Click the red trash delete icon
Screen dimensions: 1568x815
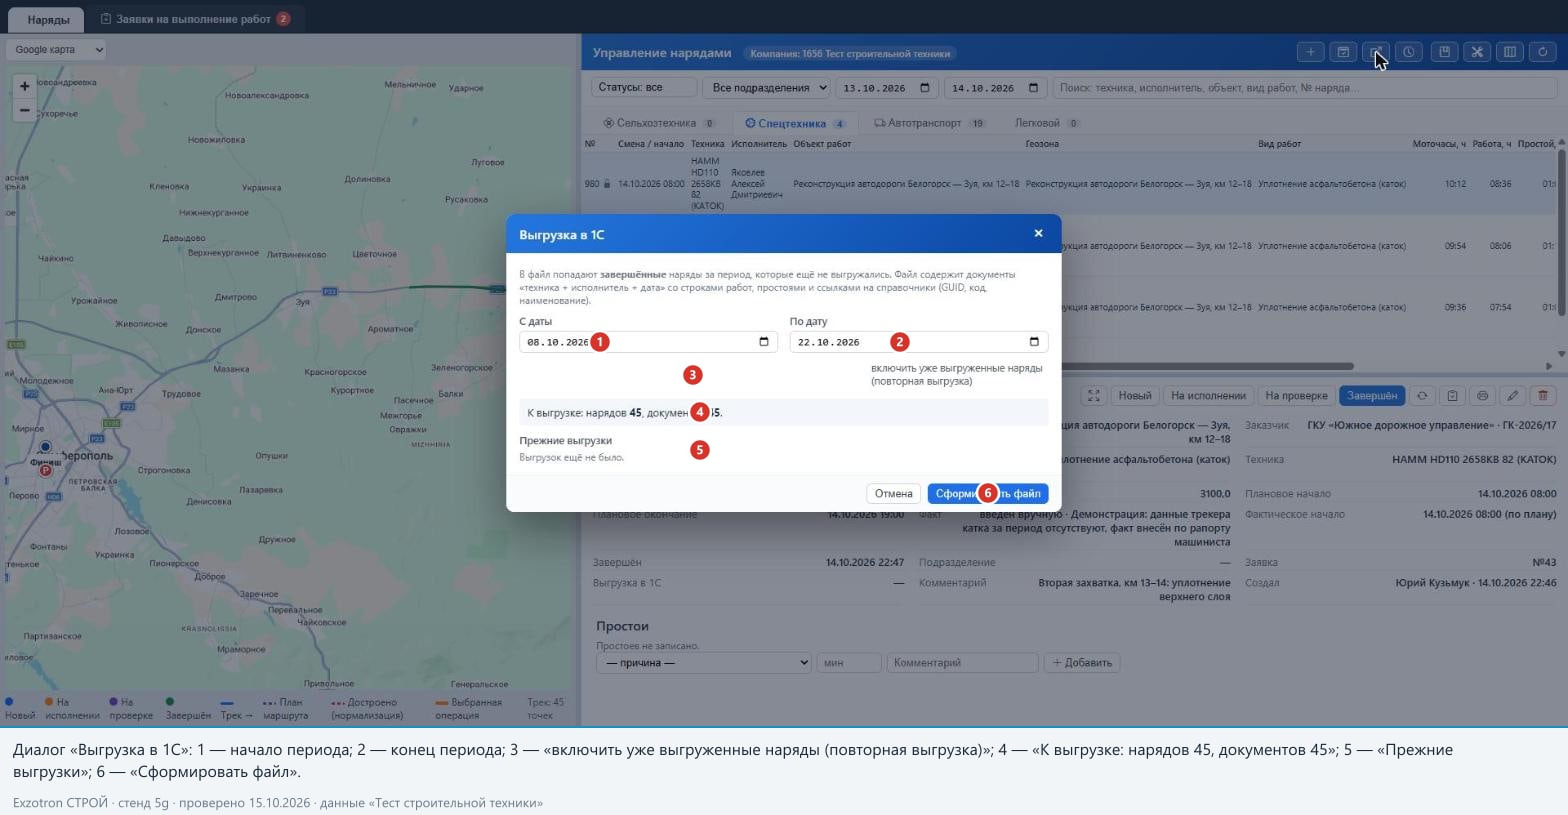tap(1543, 396)
